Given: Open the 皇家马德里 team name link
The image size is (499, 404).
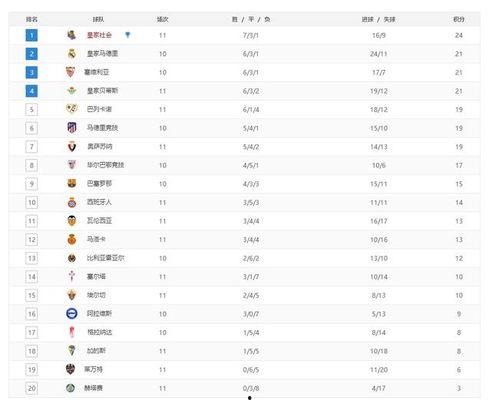Looking at the screenshot, I should (x=102, y=54).
